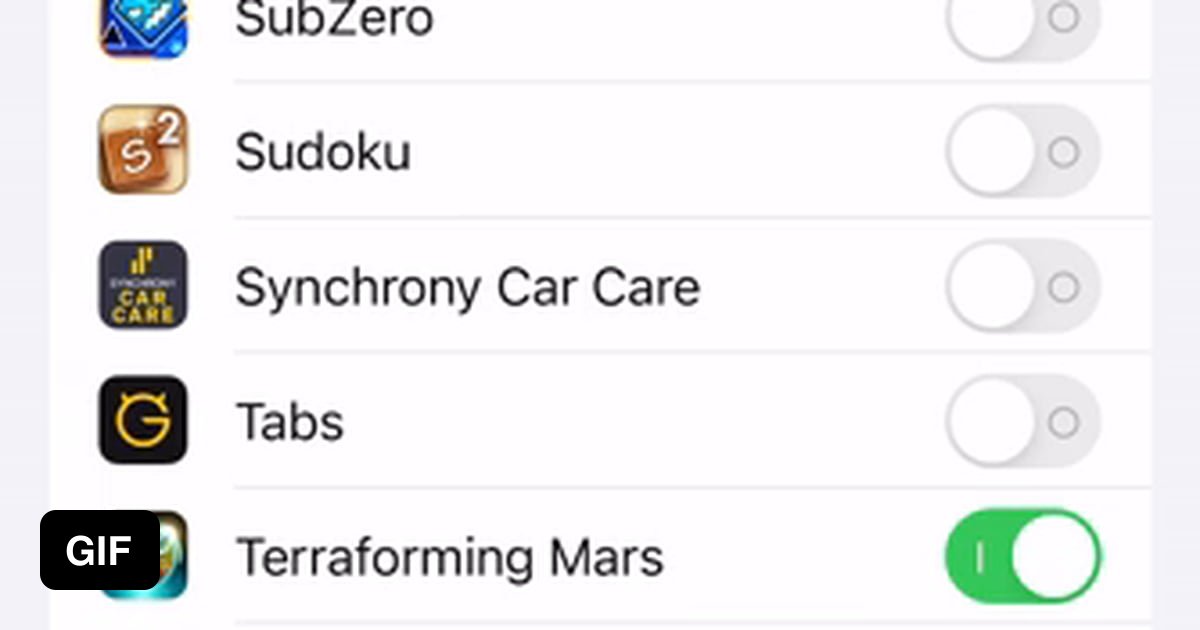The image size is (1200, 630).
Task: Click the Synchrony Car Care app icon
Action: [143, 285]
